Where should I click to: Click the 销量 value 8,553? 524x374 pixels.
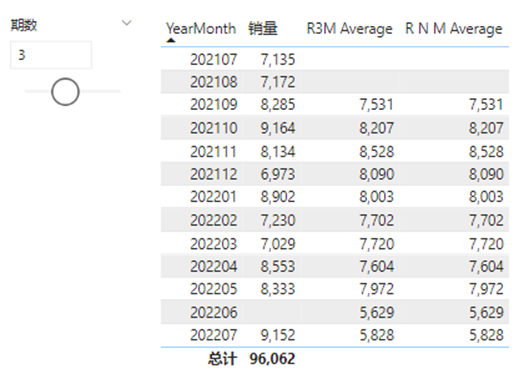tap(278, 266)
